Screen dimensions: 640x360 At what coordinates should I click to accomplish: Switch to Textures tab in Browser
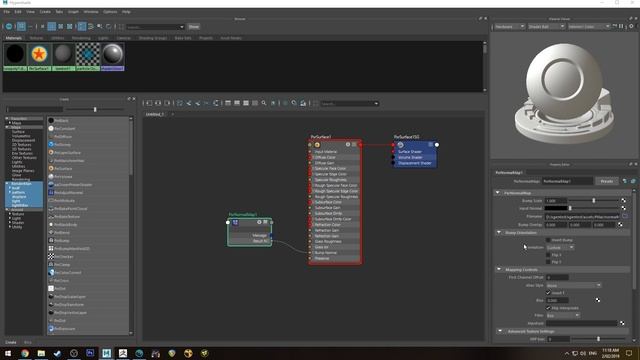pyautogui.click(x=36, y=38)
